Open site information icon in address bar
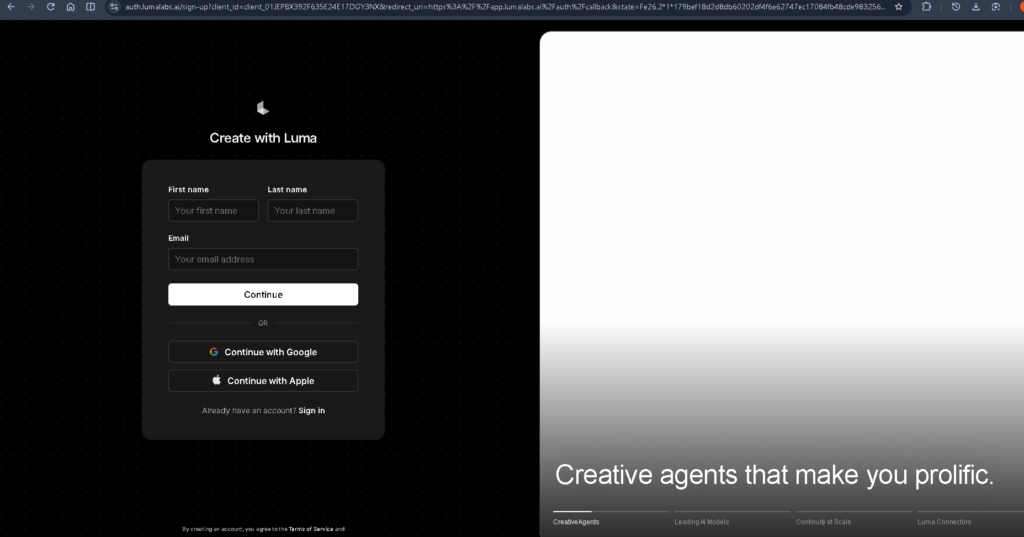Screen dimensions: 1024x537 [x=114, y=7]
